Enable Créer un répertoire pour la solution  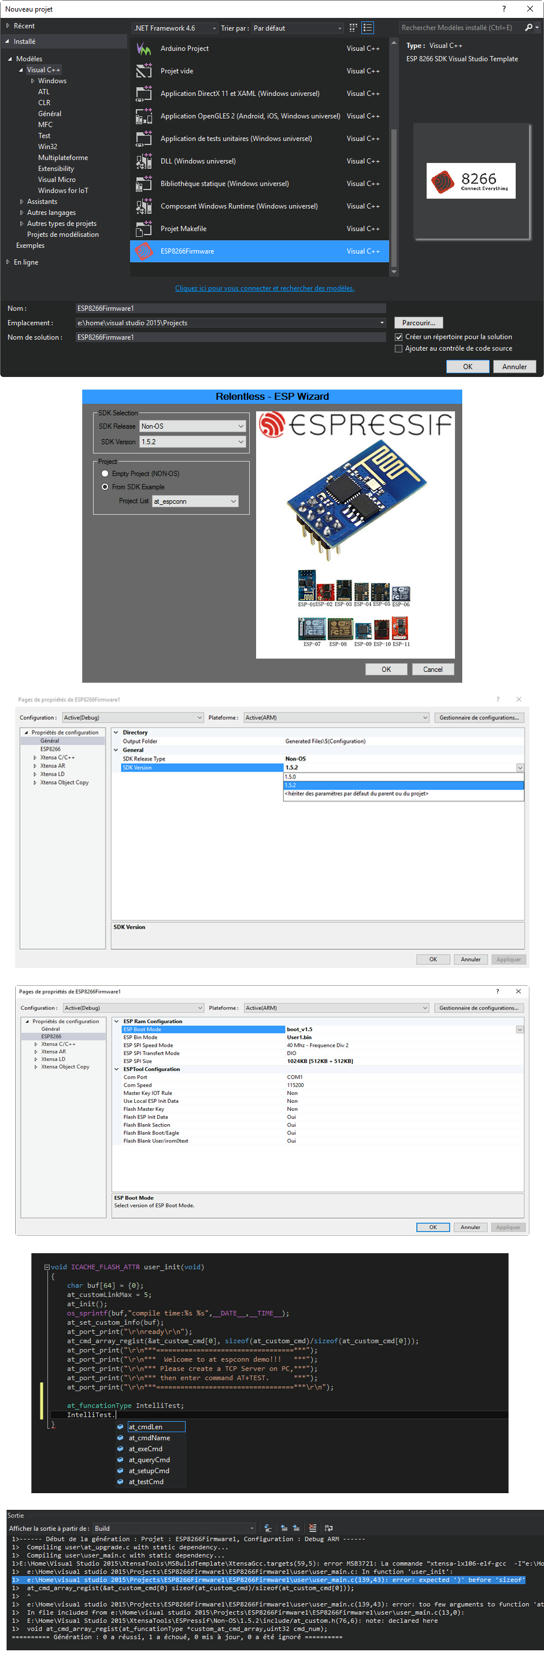coord(399,337)
